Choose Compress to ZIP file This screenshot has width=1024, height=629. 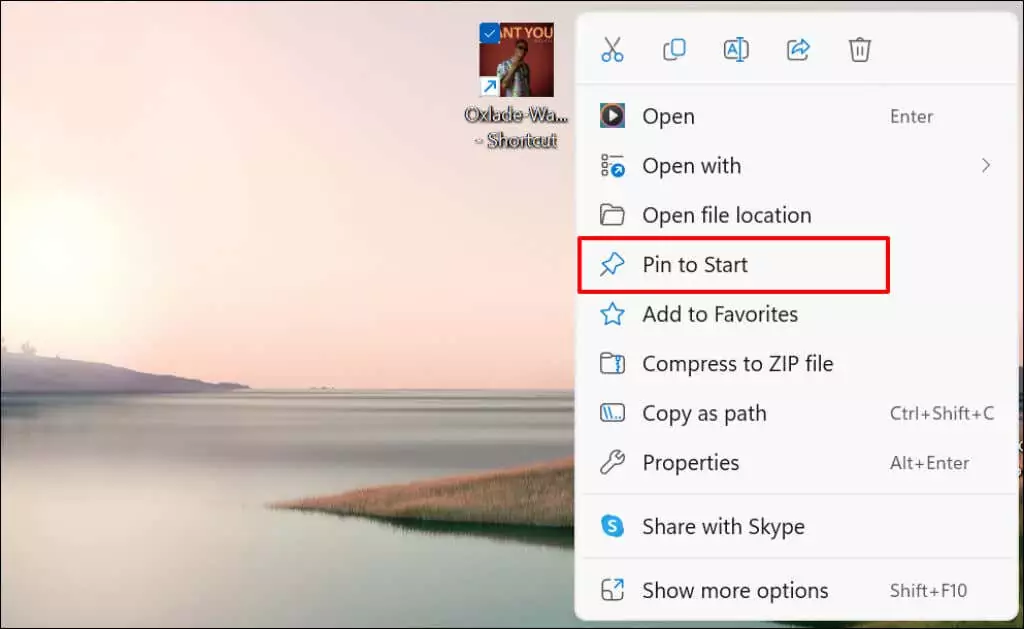(x=796, y=364)
